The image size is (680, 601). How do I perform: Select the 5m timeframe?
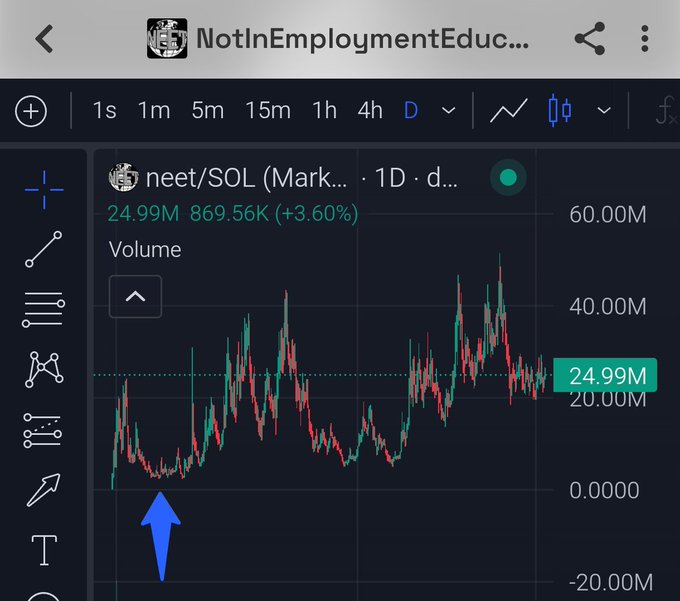208,111
